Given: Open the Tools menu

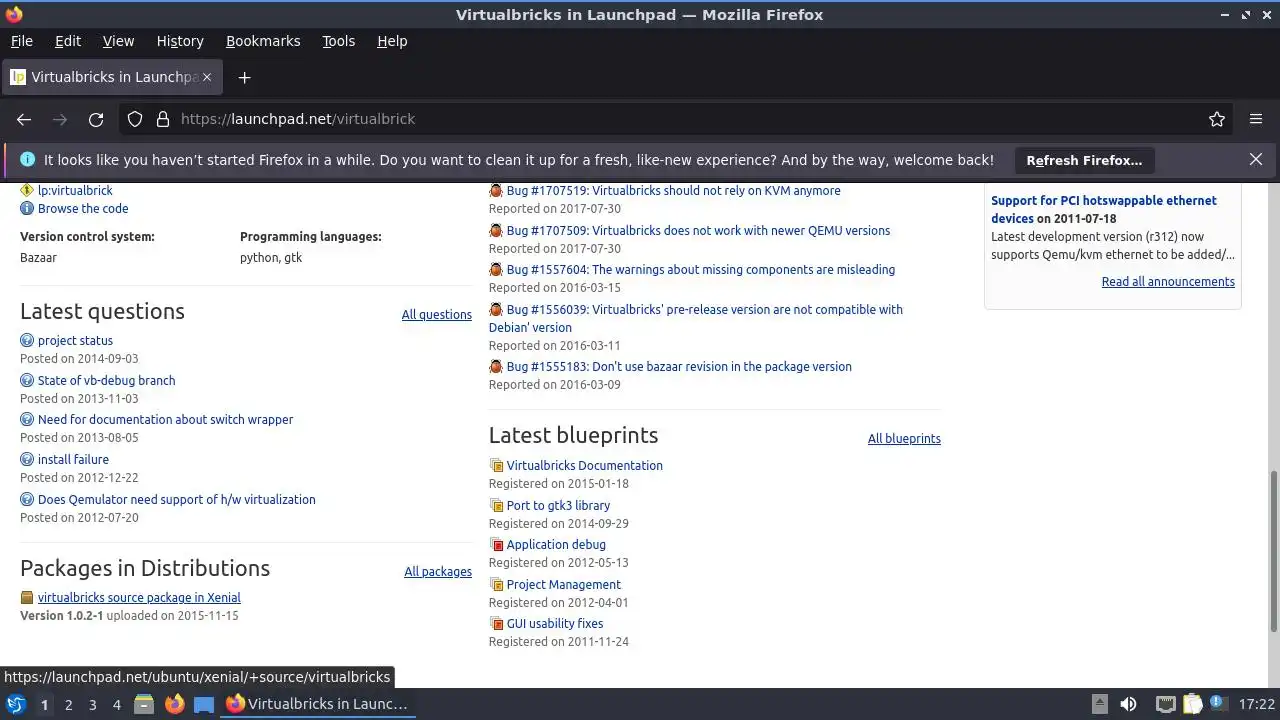Looking at the screenshot, I should click(338, 41).
